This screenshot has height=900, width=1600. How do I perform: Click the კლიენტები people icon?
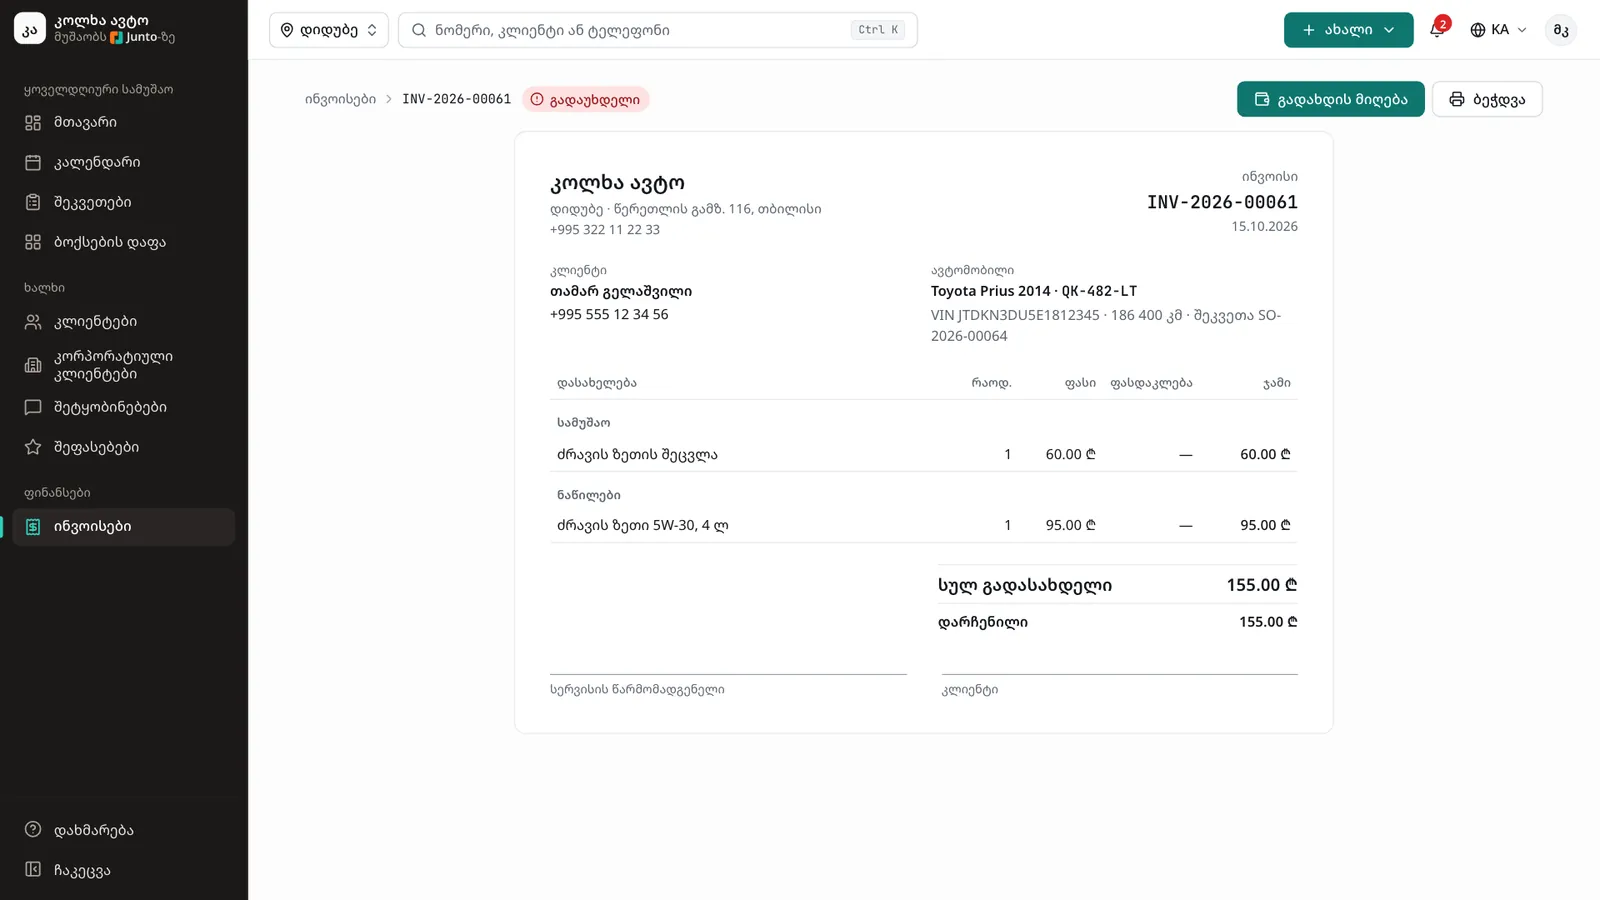pos(33,322)
